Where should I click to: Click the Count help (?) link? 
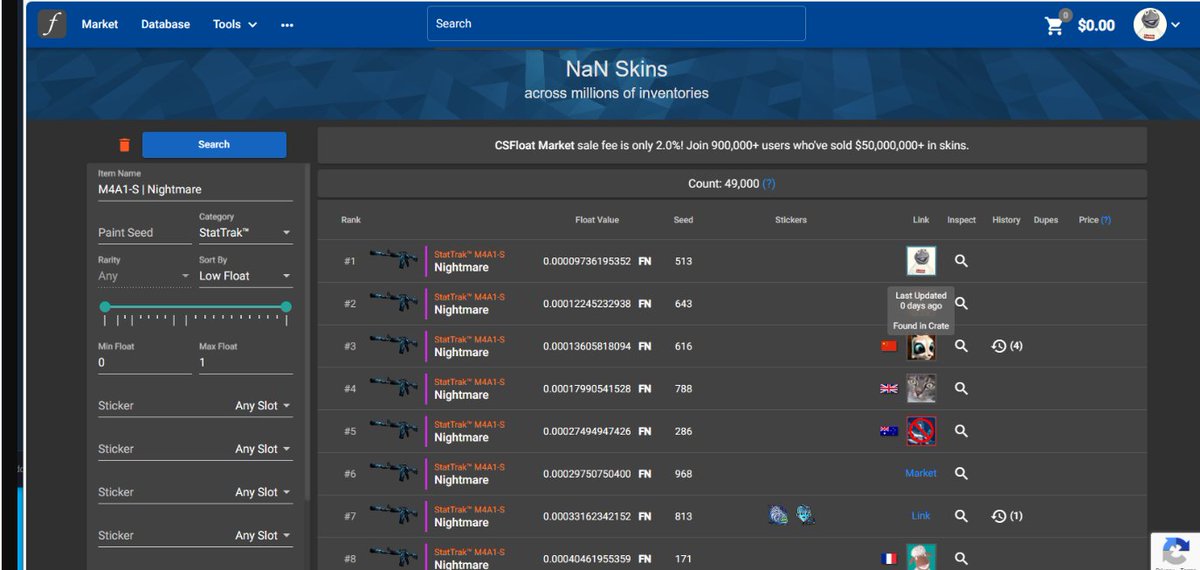point(769,184)
